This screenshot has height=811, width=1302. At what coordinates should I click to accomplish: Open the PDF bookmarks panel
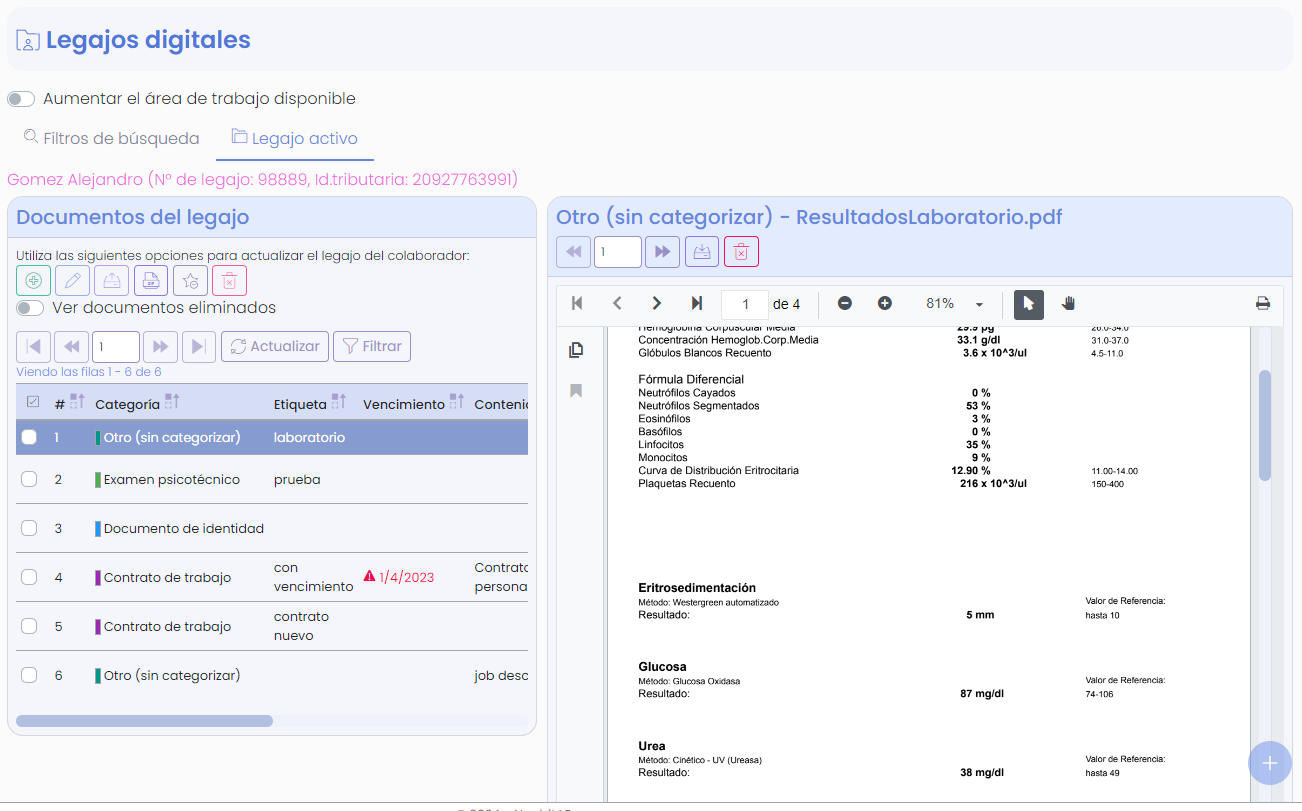pos(576,391)
